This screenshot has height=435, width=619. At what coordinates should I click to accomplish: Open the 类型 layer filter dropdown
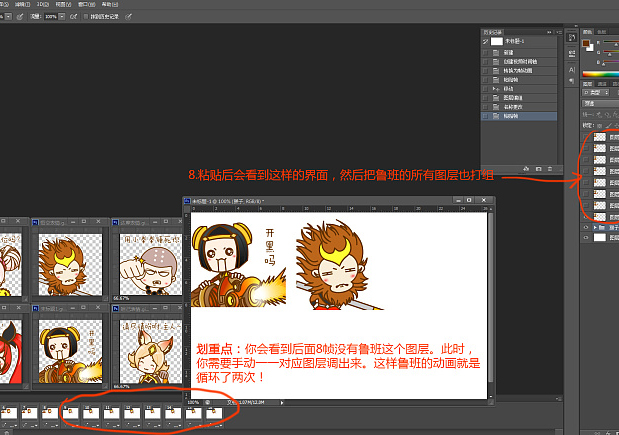point(596,92)
